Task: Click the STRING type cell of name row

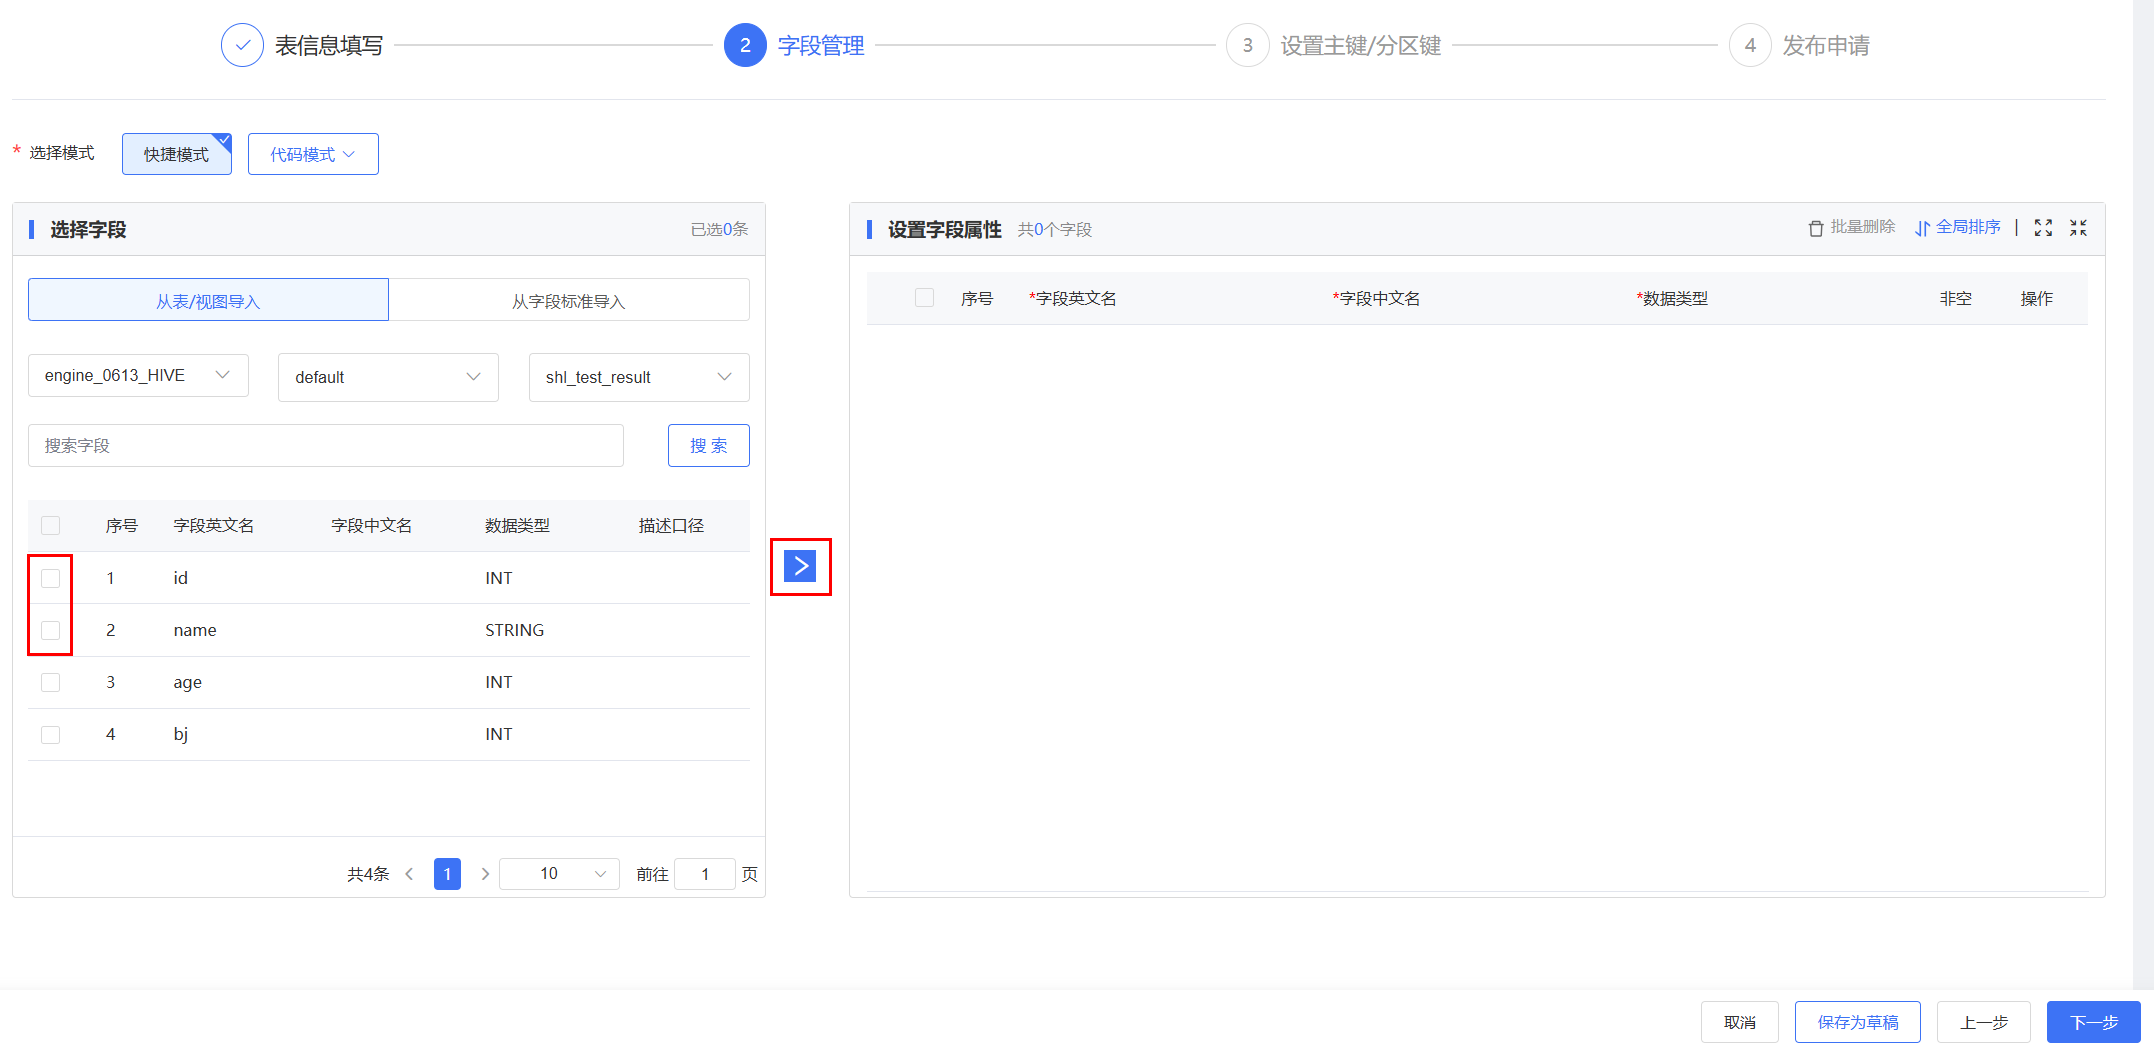Action: click(x=515, y=630)
